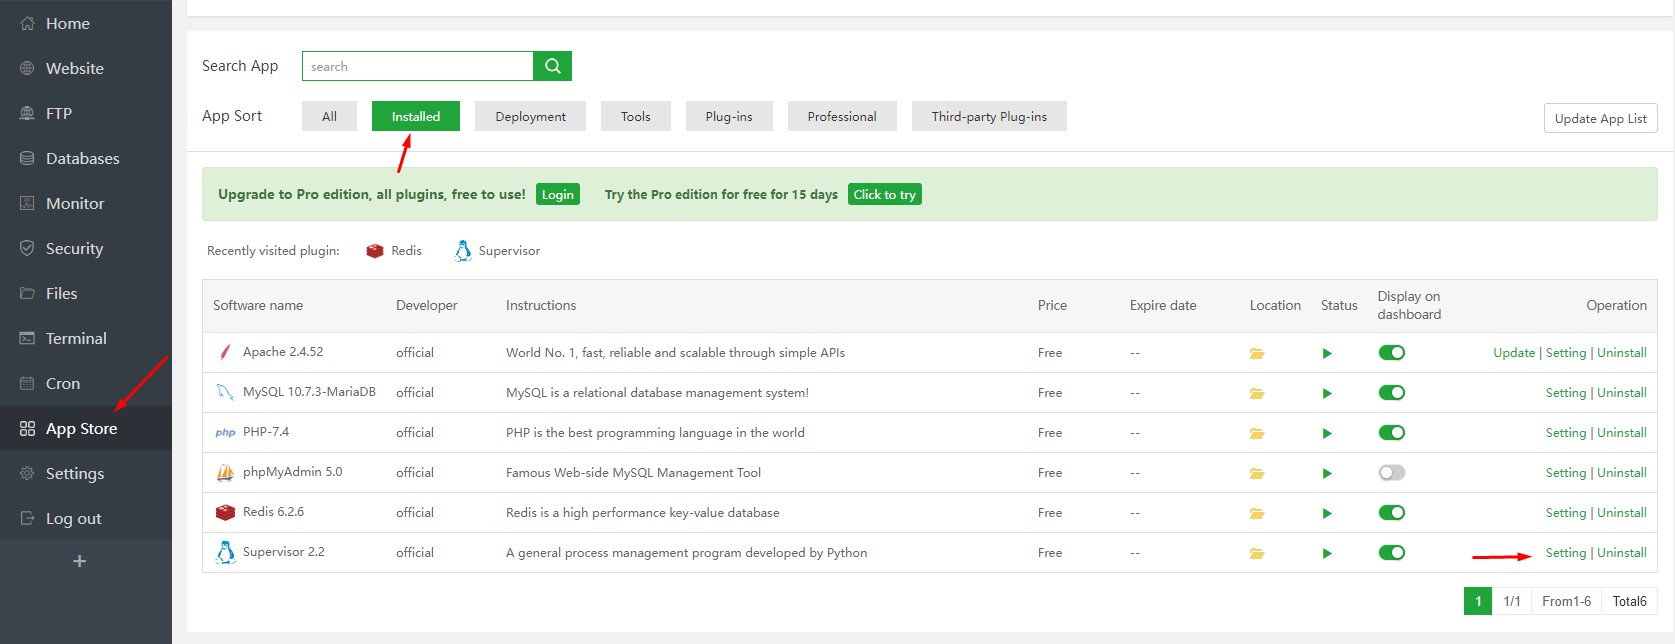Select the Third-party Plug-ins tab
This screenshot has width=1675, height=644.
pyautogui.click(x=989, y=116)
